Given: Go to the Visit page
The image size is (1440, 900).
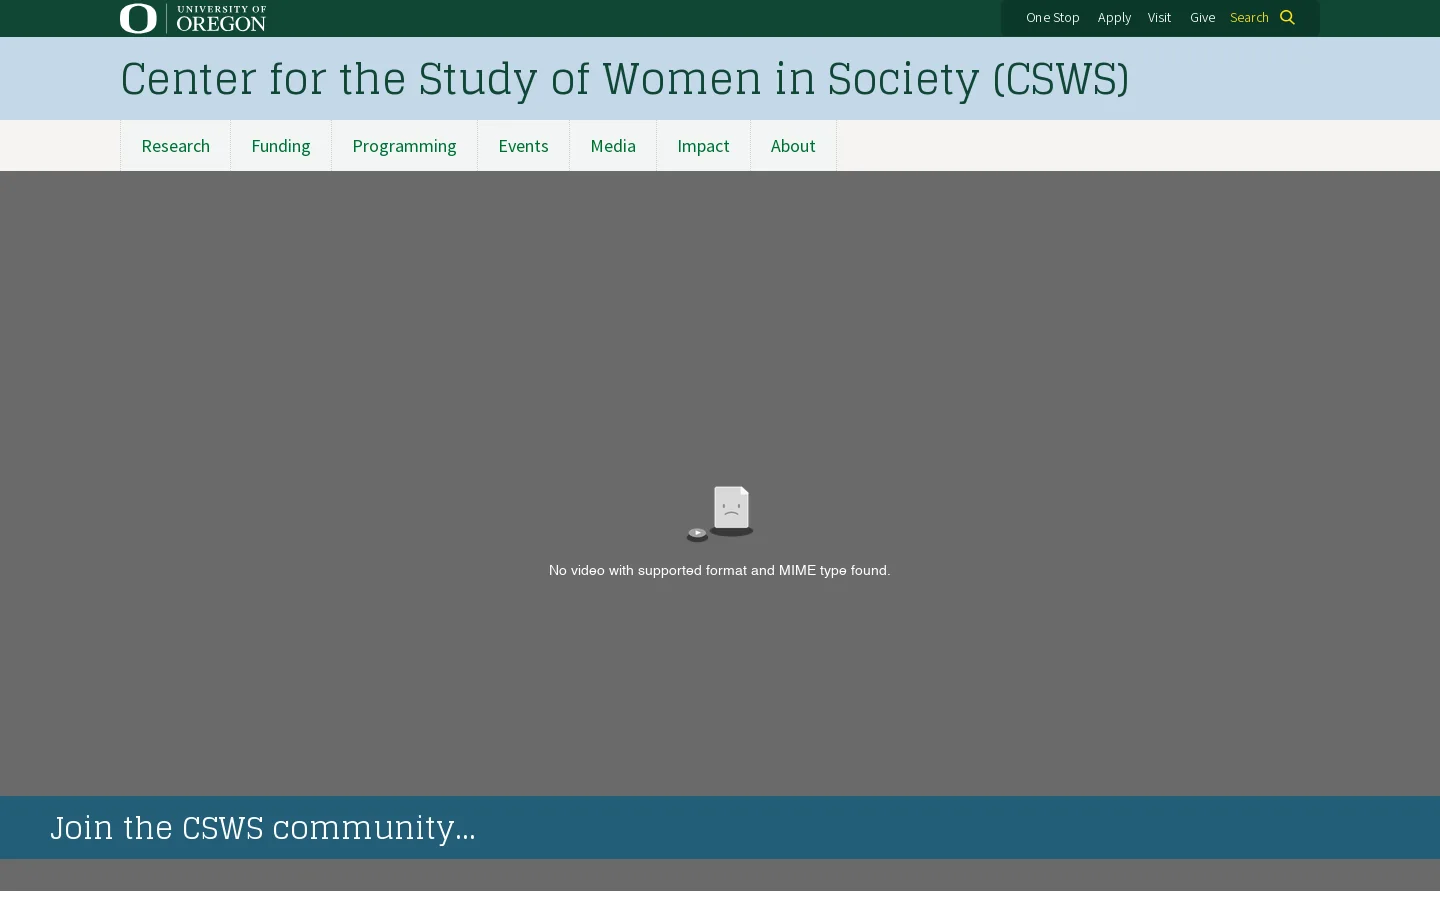Looking at the screenshot, I should 1159,17.
